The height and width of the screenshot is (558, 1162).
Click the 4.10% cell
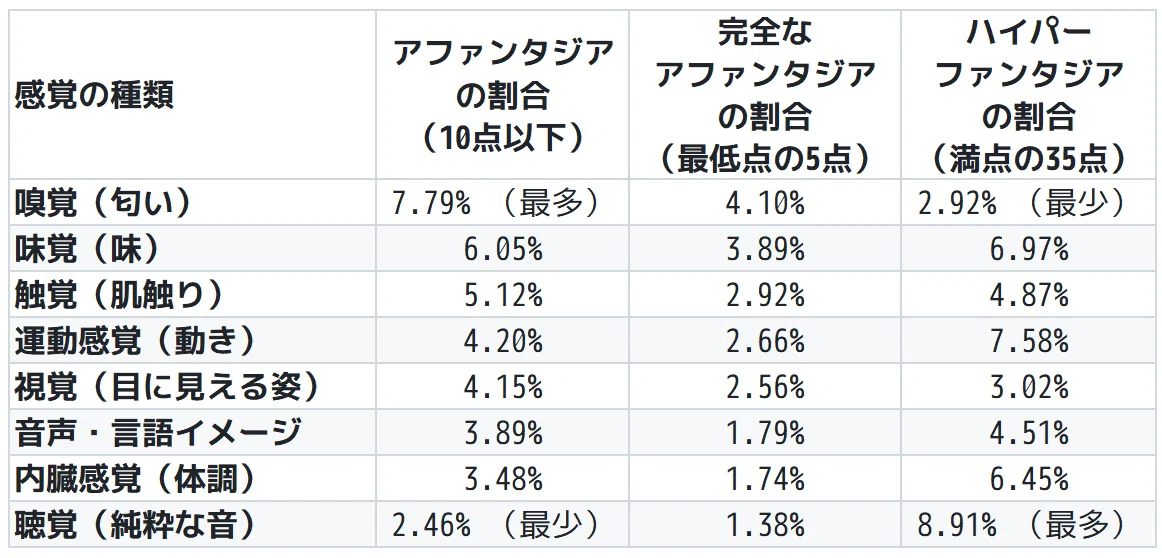765,202
